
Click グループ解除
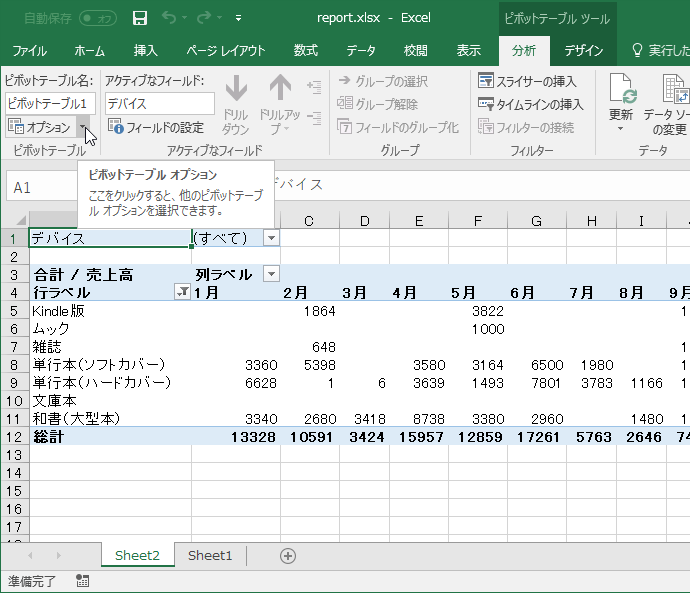click(377, 104)
